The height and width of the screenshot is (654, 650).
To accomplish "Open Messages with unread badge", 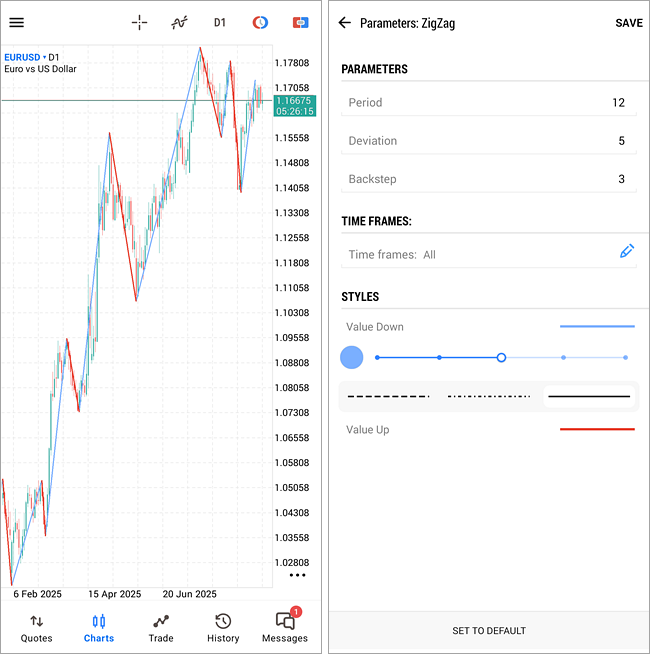I will pos(285,628).
